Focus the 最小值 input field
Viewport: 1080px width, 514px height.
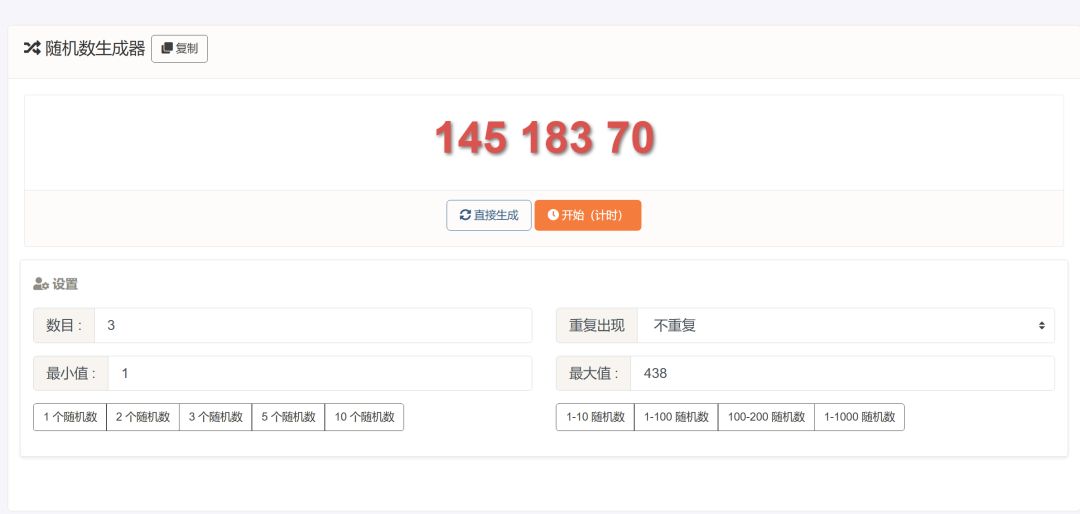(320, 373)
